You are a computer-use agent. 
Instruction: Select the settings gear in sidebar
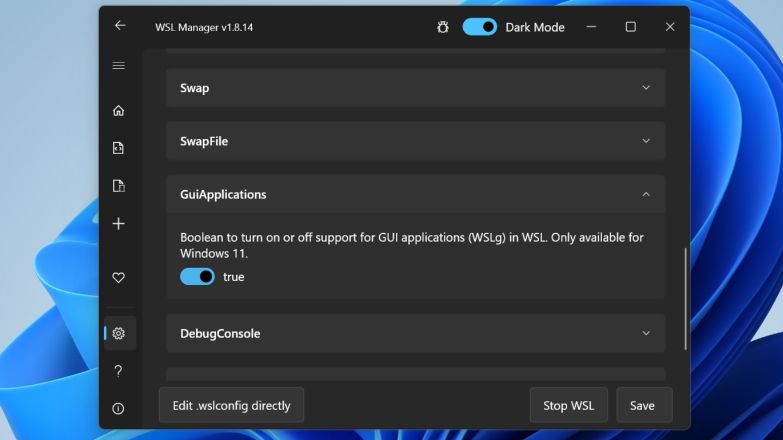(x=118, y=333)
